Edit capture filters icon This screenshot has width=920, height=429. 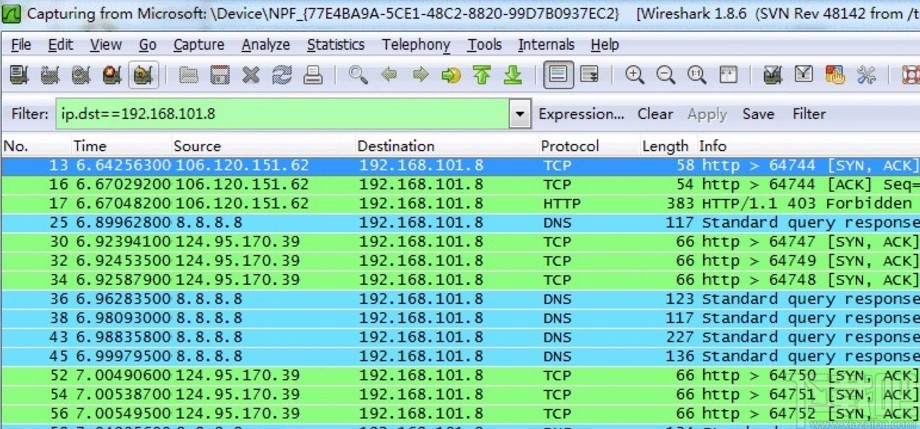(773, 75)
